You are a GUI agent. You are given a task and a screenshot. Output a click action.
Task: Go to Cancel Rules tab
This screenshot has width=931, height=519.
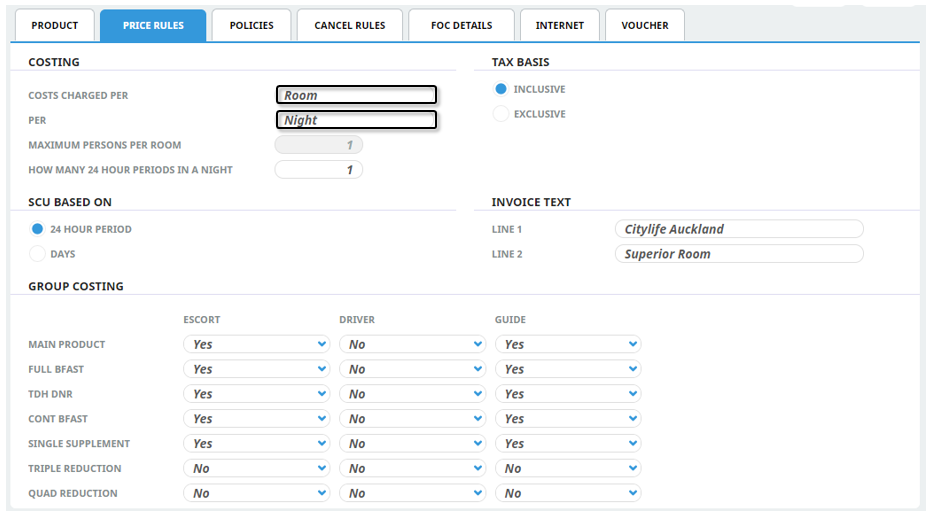pos(349,25)
